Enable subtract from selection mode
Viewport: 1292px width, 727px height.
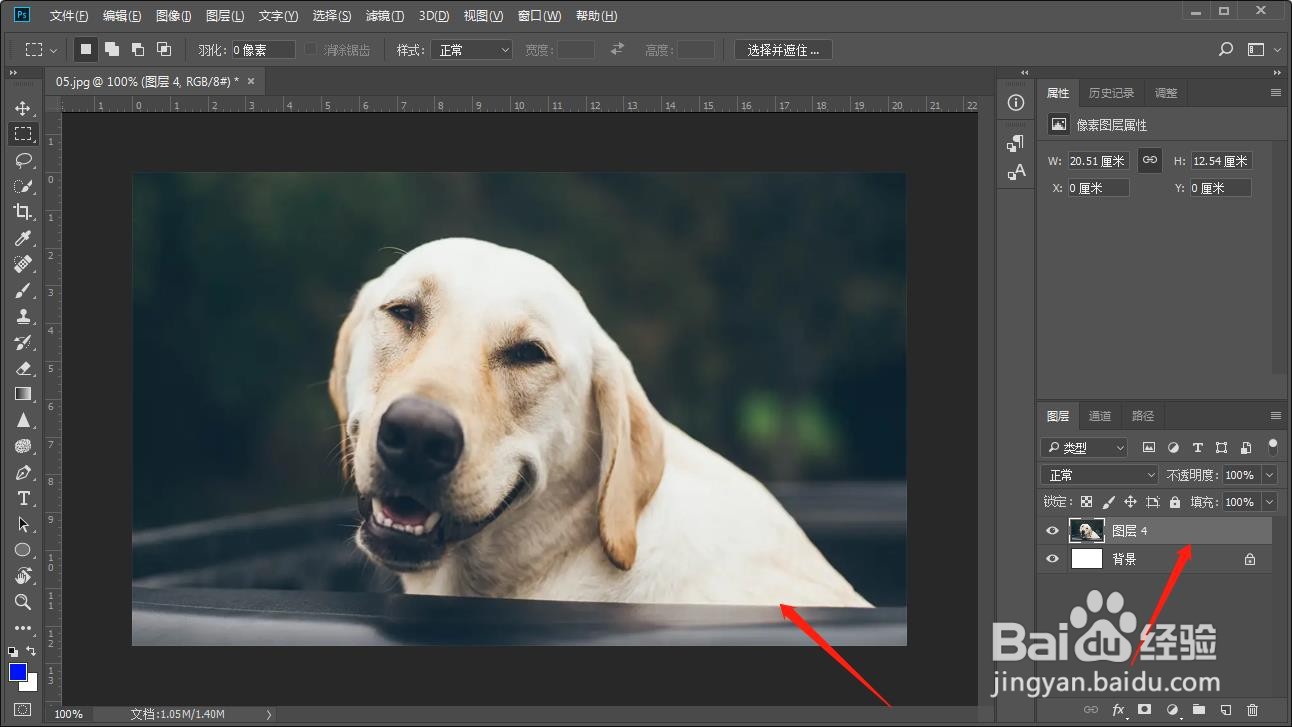pyautogui.click(x=138, y=49)
